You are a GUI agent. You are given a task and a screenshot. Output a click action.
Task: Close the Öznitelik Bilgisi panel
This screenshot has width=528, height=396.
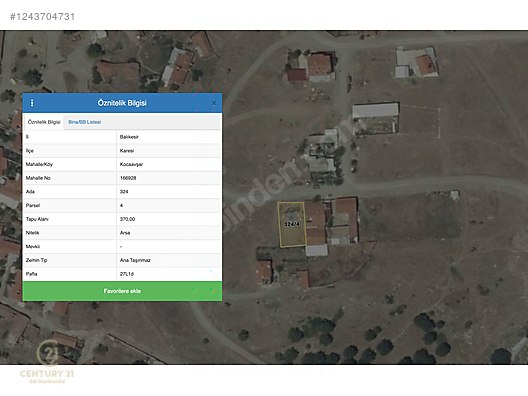[214, 103]
